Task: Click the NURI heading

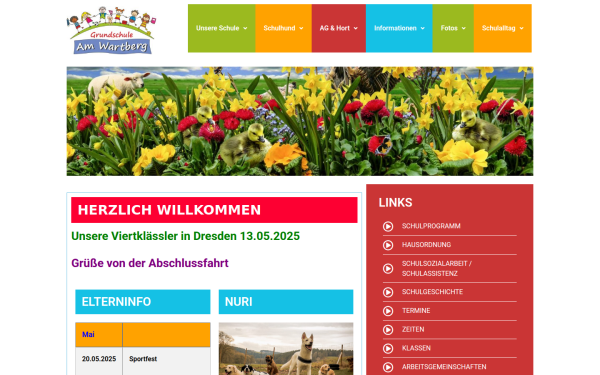Action: [x=286, y=302]
